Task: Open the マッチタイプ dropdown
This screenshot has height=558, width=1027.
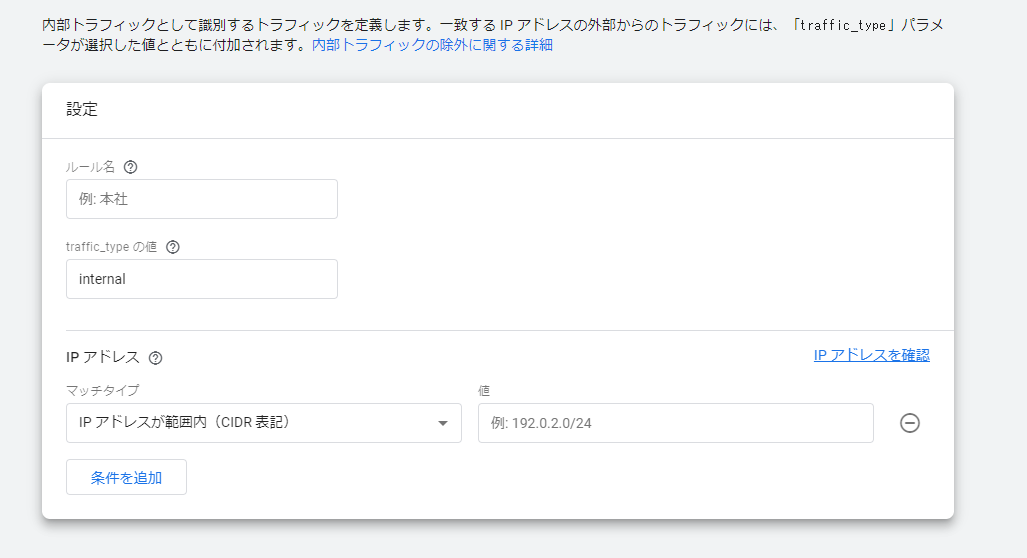Action: pos(264,423)
